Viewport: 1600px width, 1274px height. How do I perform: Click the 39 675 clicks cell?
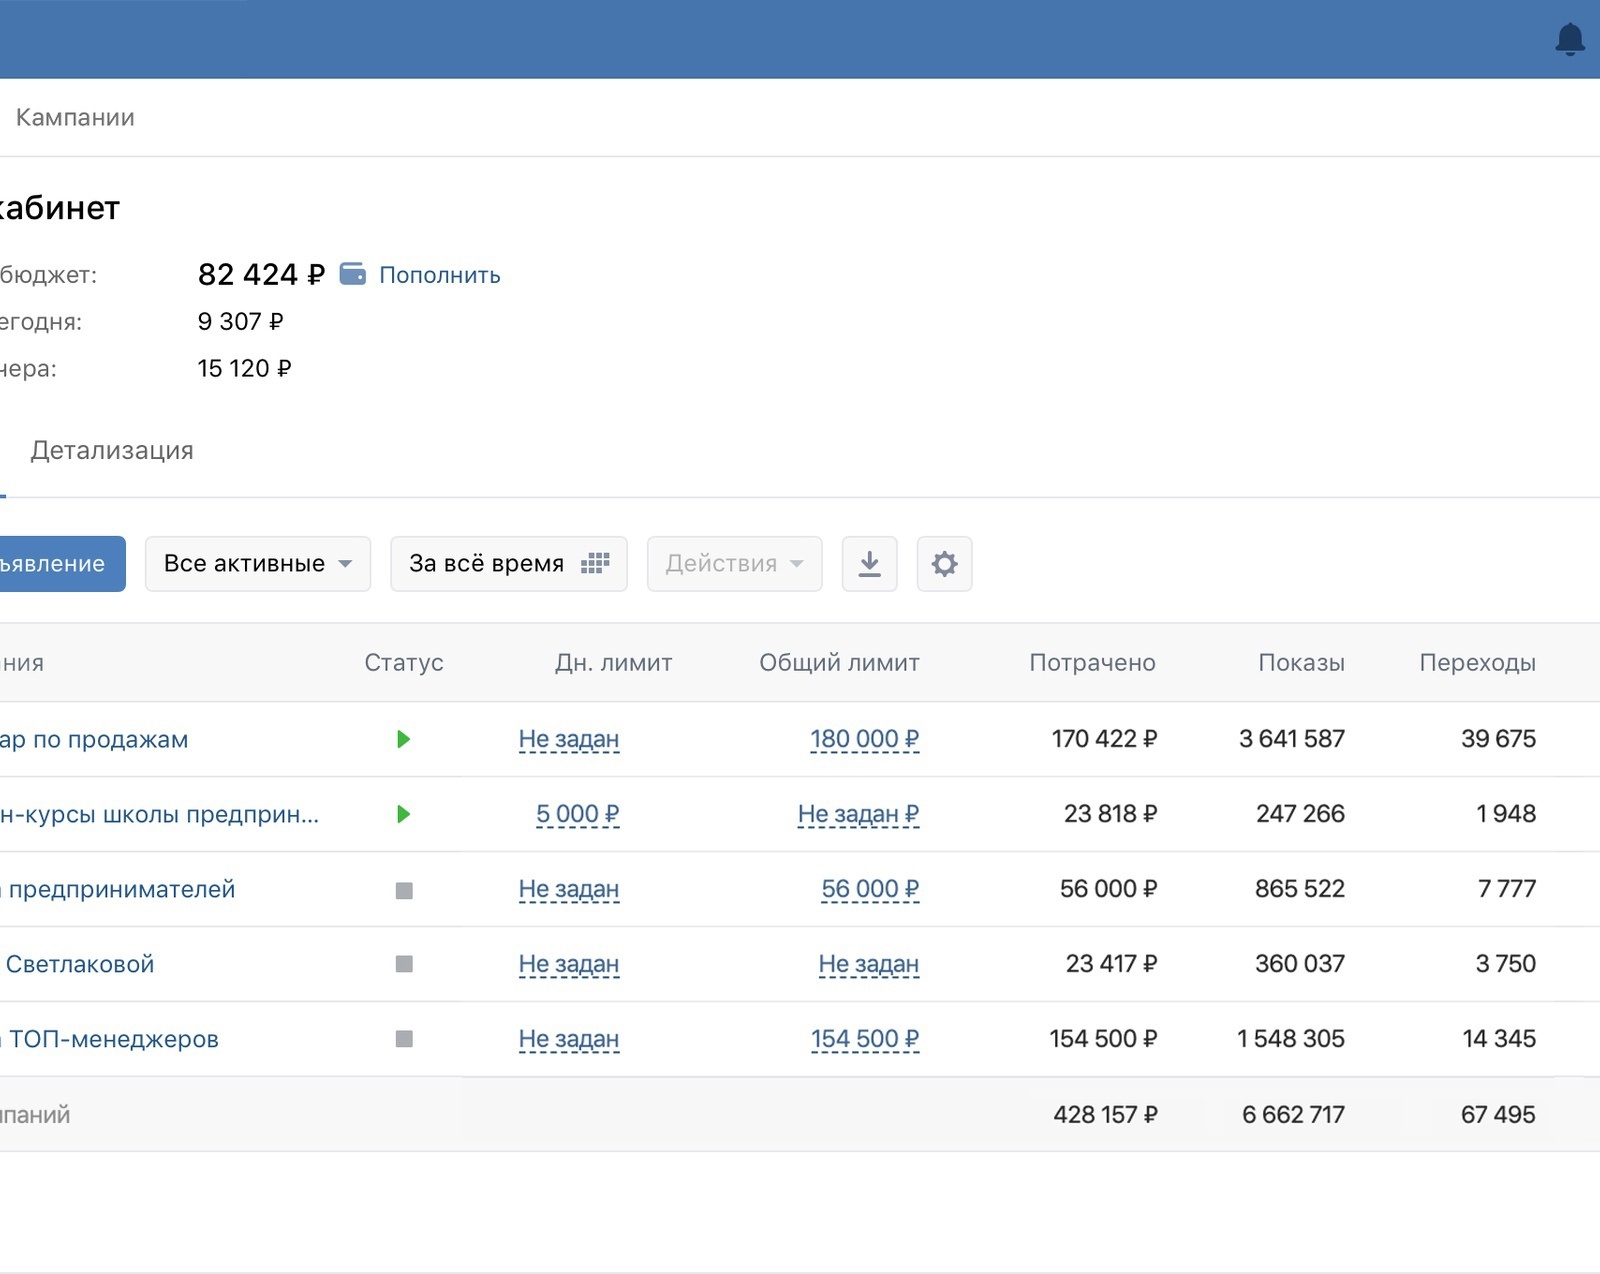coord(1499,739)
